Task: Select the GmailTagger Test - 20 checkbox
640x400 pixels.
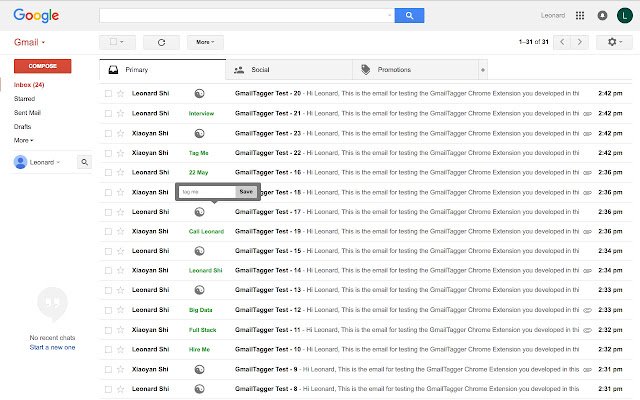Action: 108,93
